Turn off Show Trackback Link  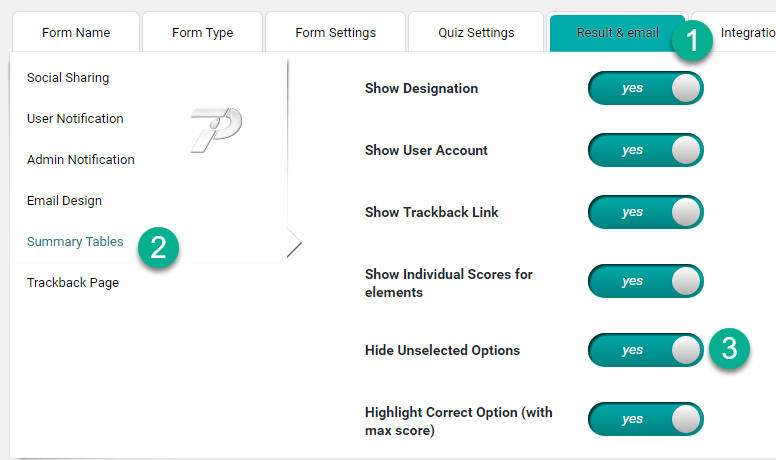coord(646,212)
